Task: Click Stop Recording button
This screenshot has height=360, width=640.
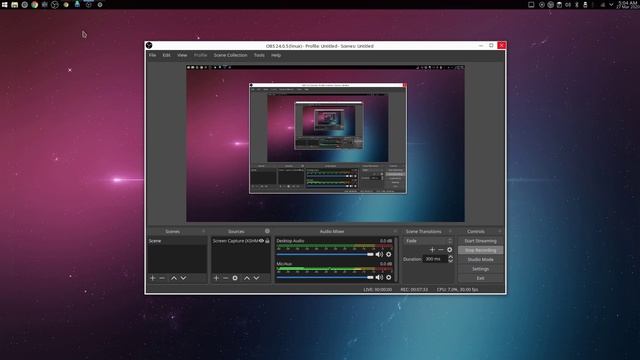Action: pyautogui.click(x=480, y=250)
